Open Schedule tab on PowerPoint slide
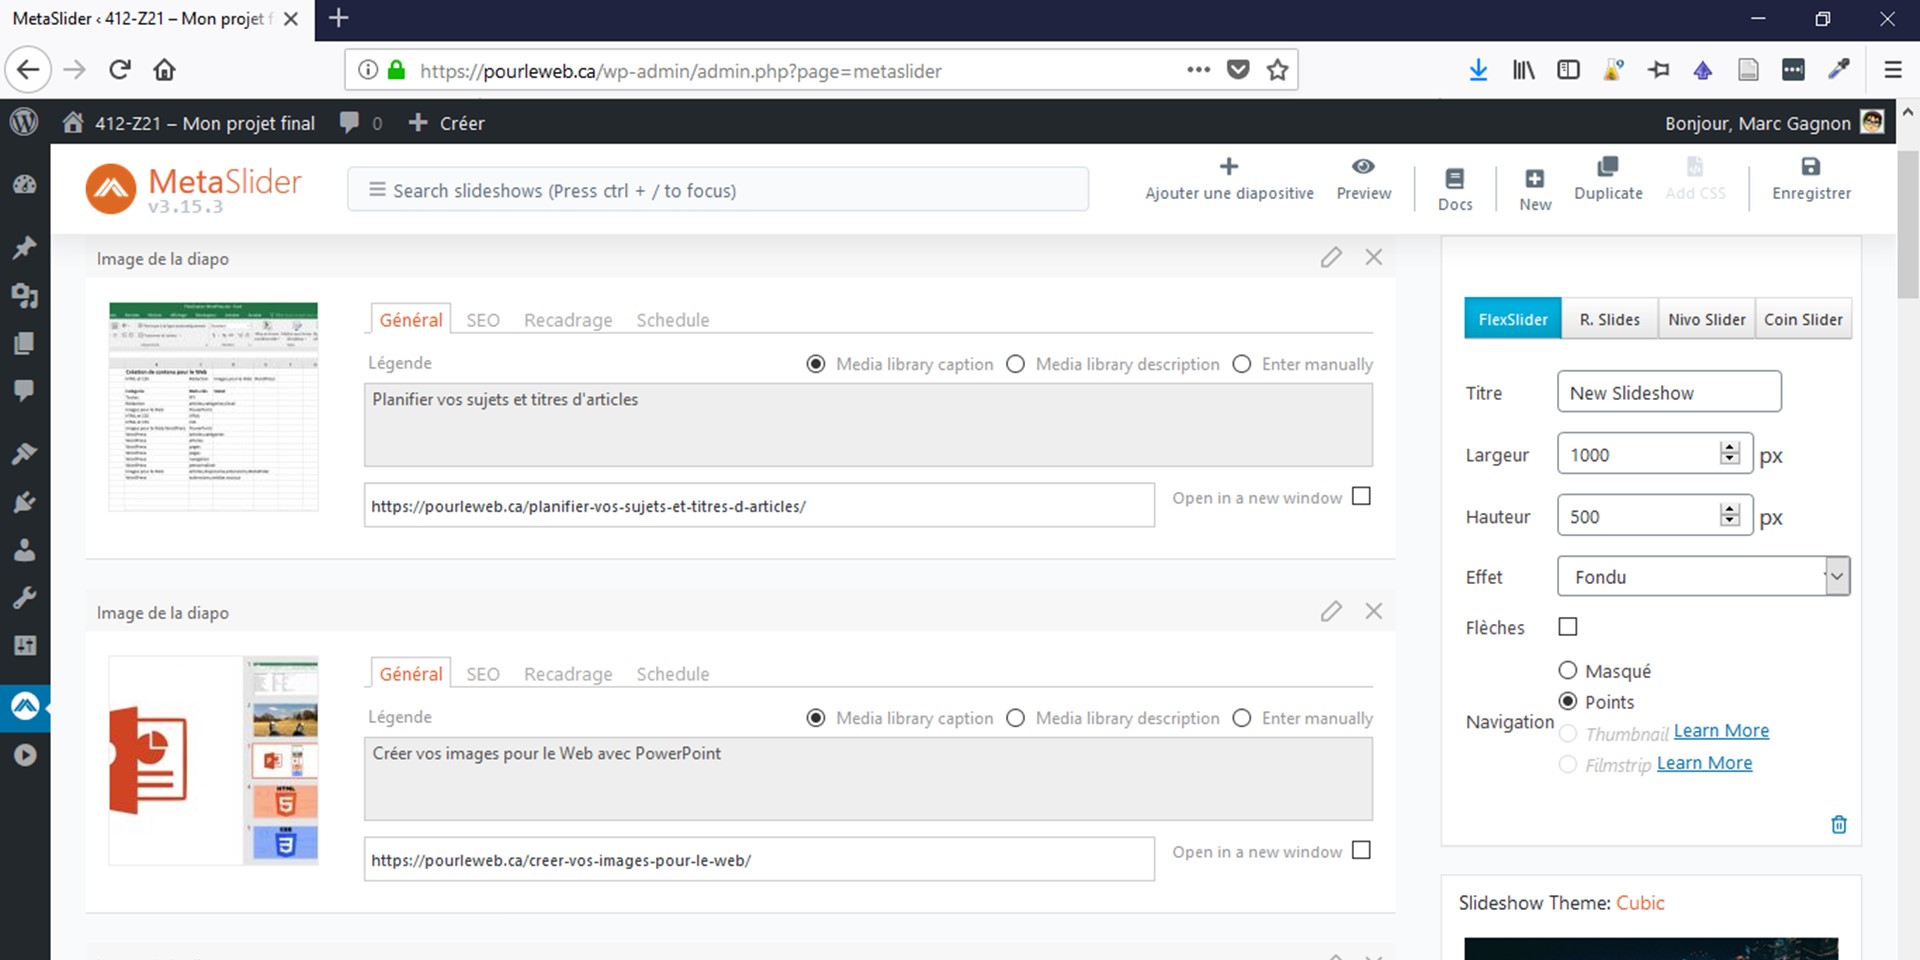Screen dimensions: 1920x960 click(673, 674)
